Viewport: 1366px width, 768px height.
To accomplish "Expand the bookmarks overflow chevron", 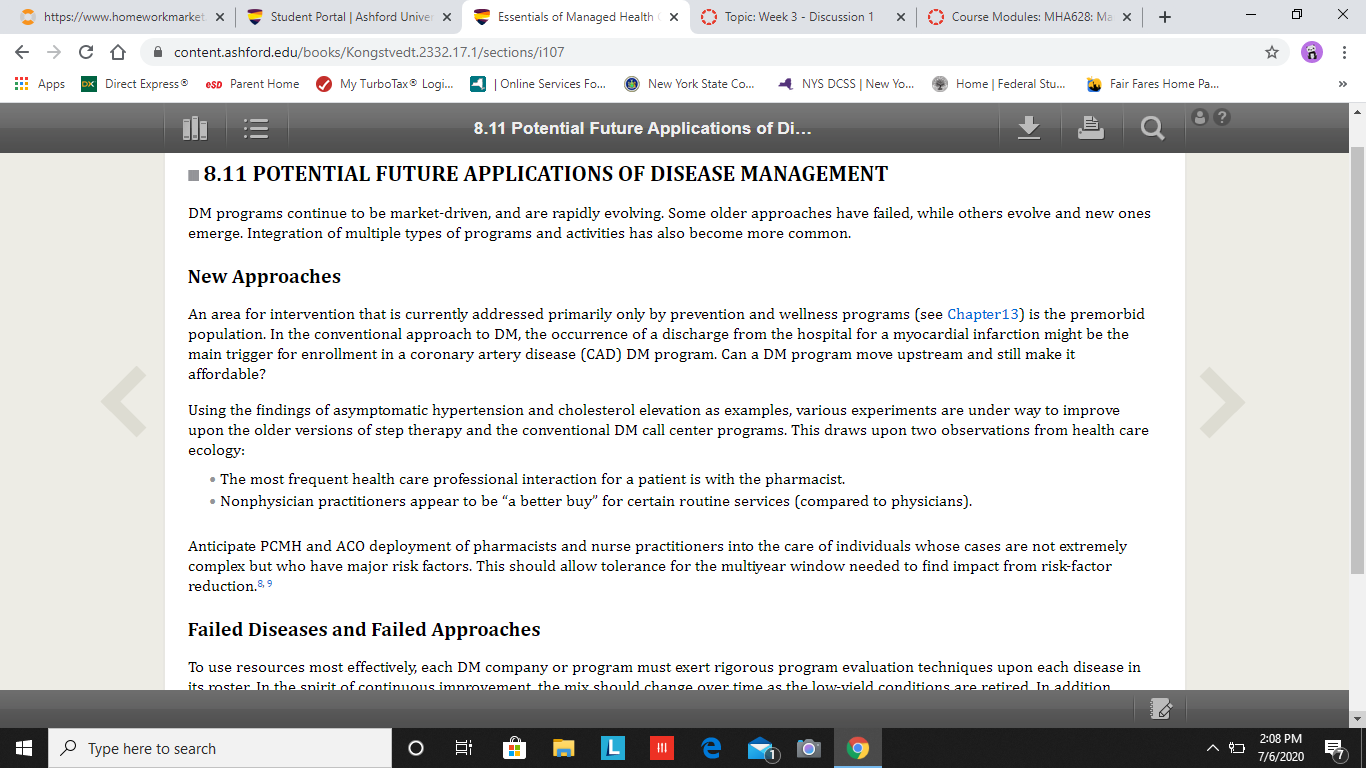I will click(1342, 84).
